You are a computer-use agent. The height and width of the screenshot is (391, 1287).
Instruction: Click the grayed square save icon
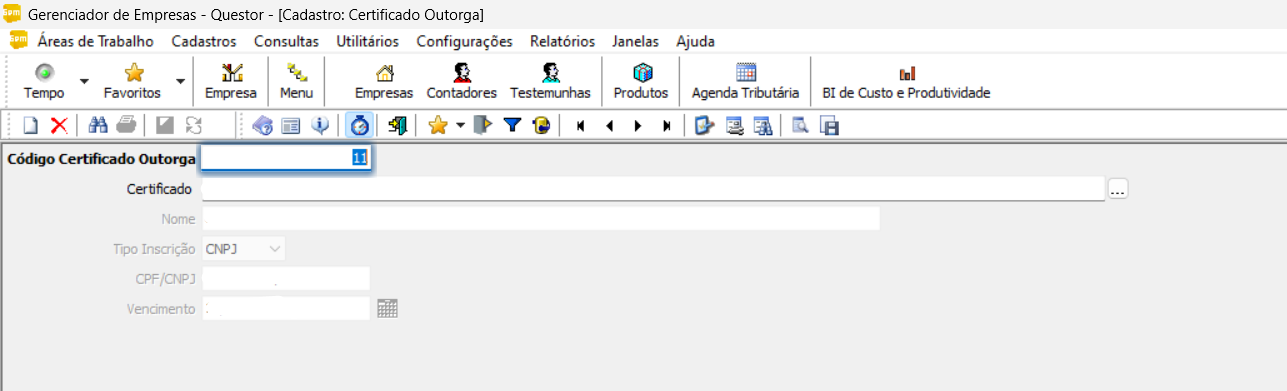pos(165,125)
